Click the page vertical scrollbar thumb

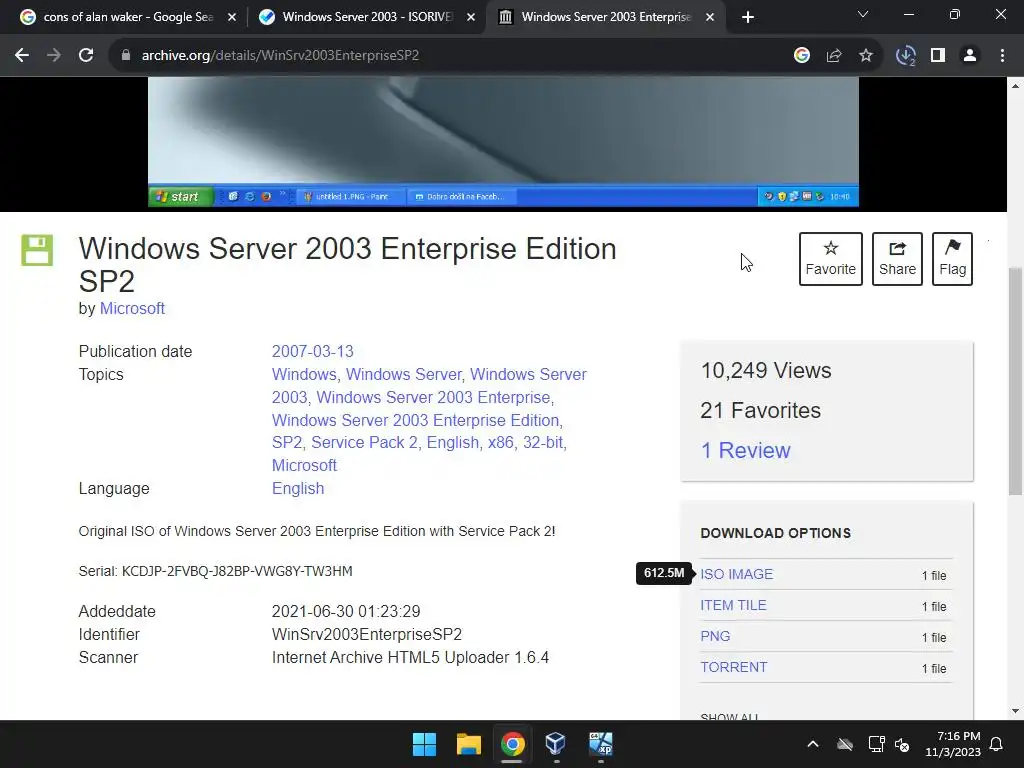[1016, 381]
